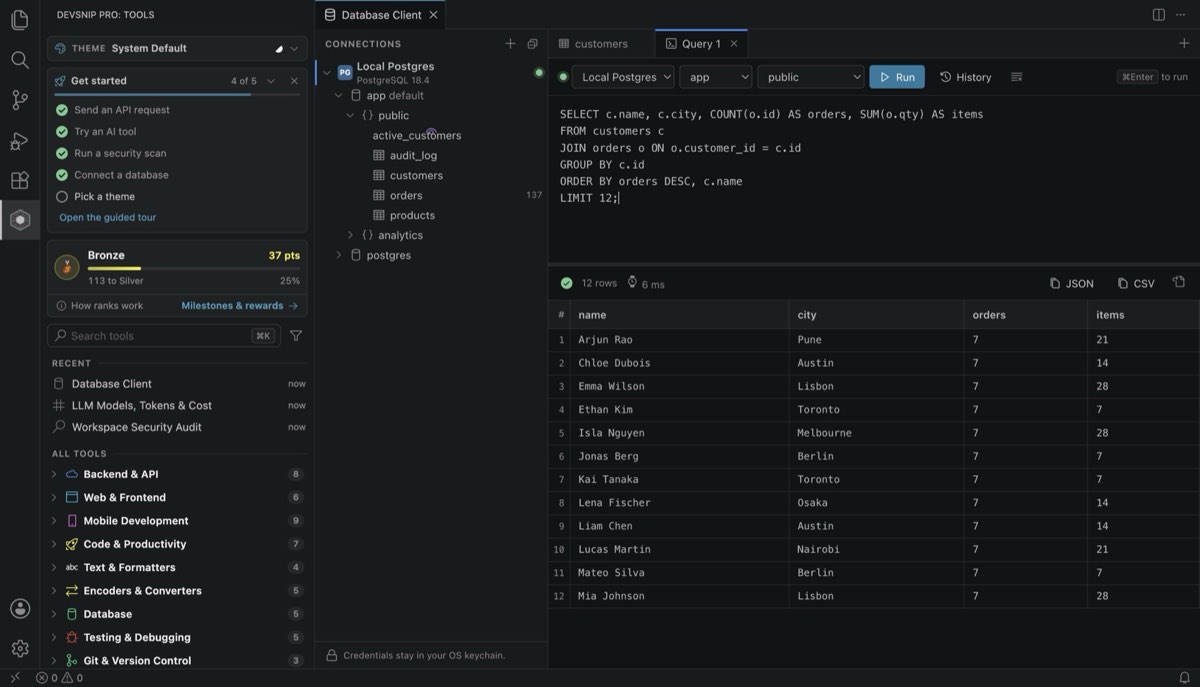Run the query with Run button
This screenshot has width=1200, height=687.
[897, 77]
